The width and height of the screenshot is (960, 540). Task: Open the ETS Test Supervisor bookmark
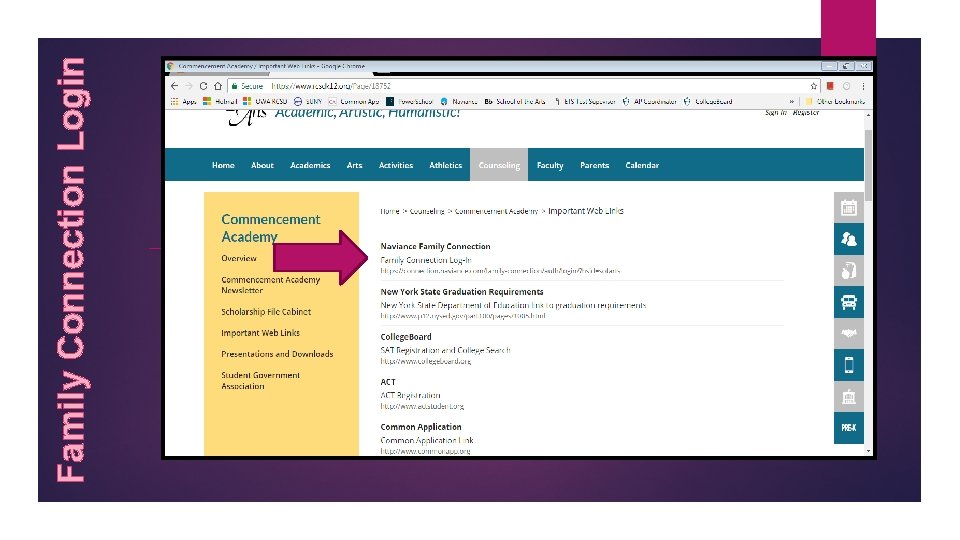click(585, 102)
